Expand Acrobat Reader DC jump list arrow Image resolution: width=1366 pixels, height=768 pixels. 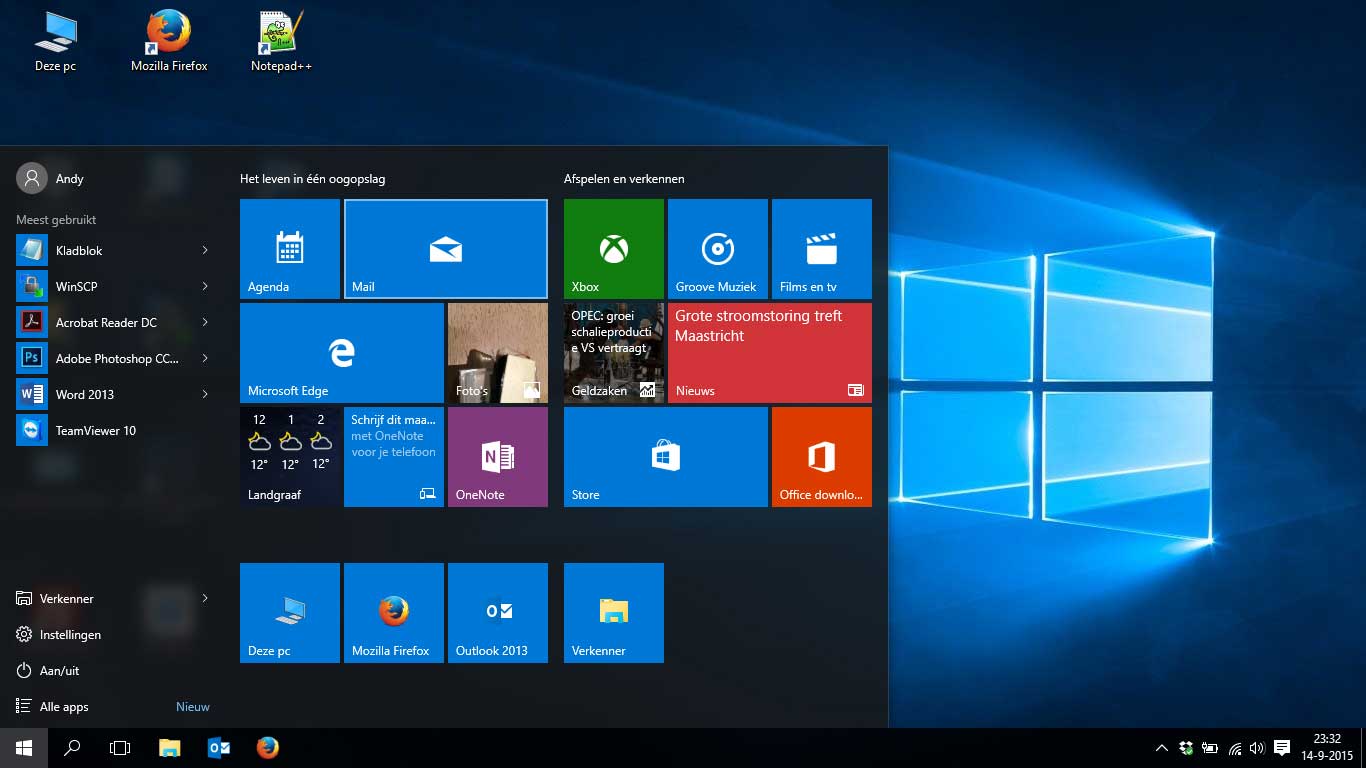pyautogui.click(x=205, y=323)
